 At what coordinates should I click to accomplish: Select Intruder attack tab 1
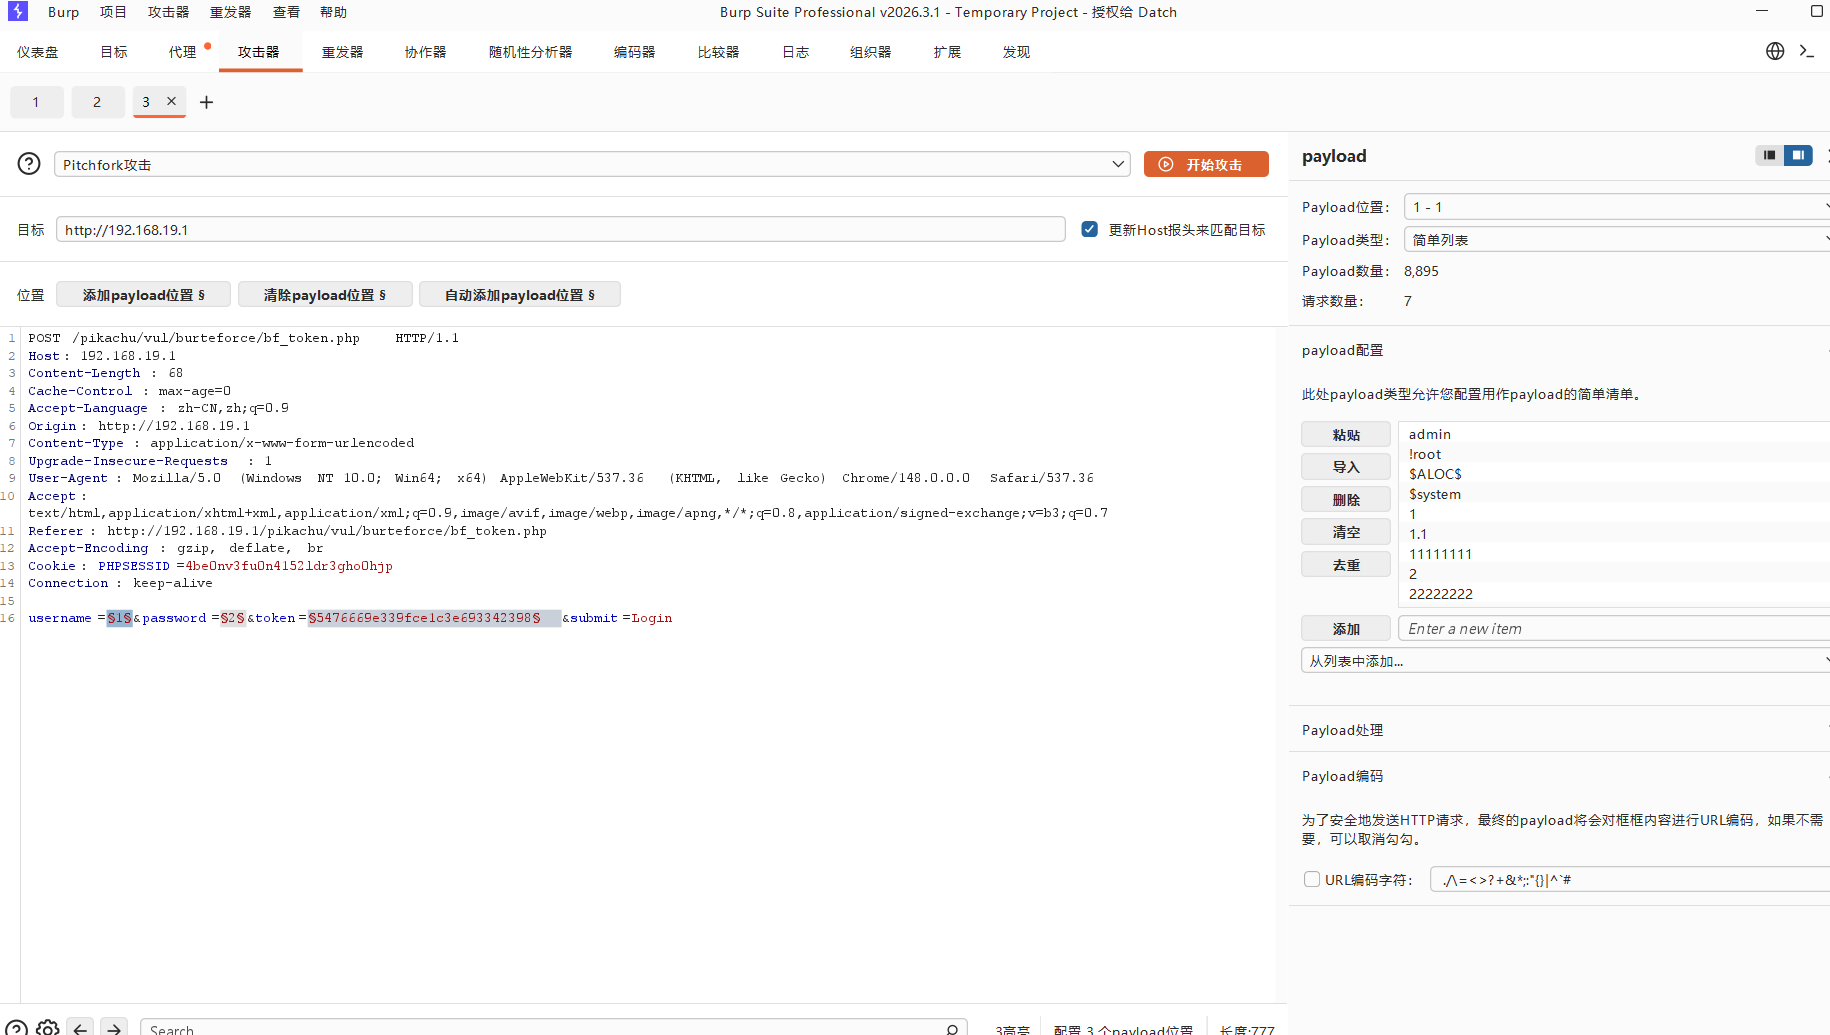coord(36,102)
